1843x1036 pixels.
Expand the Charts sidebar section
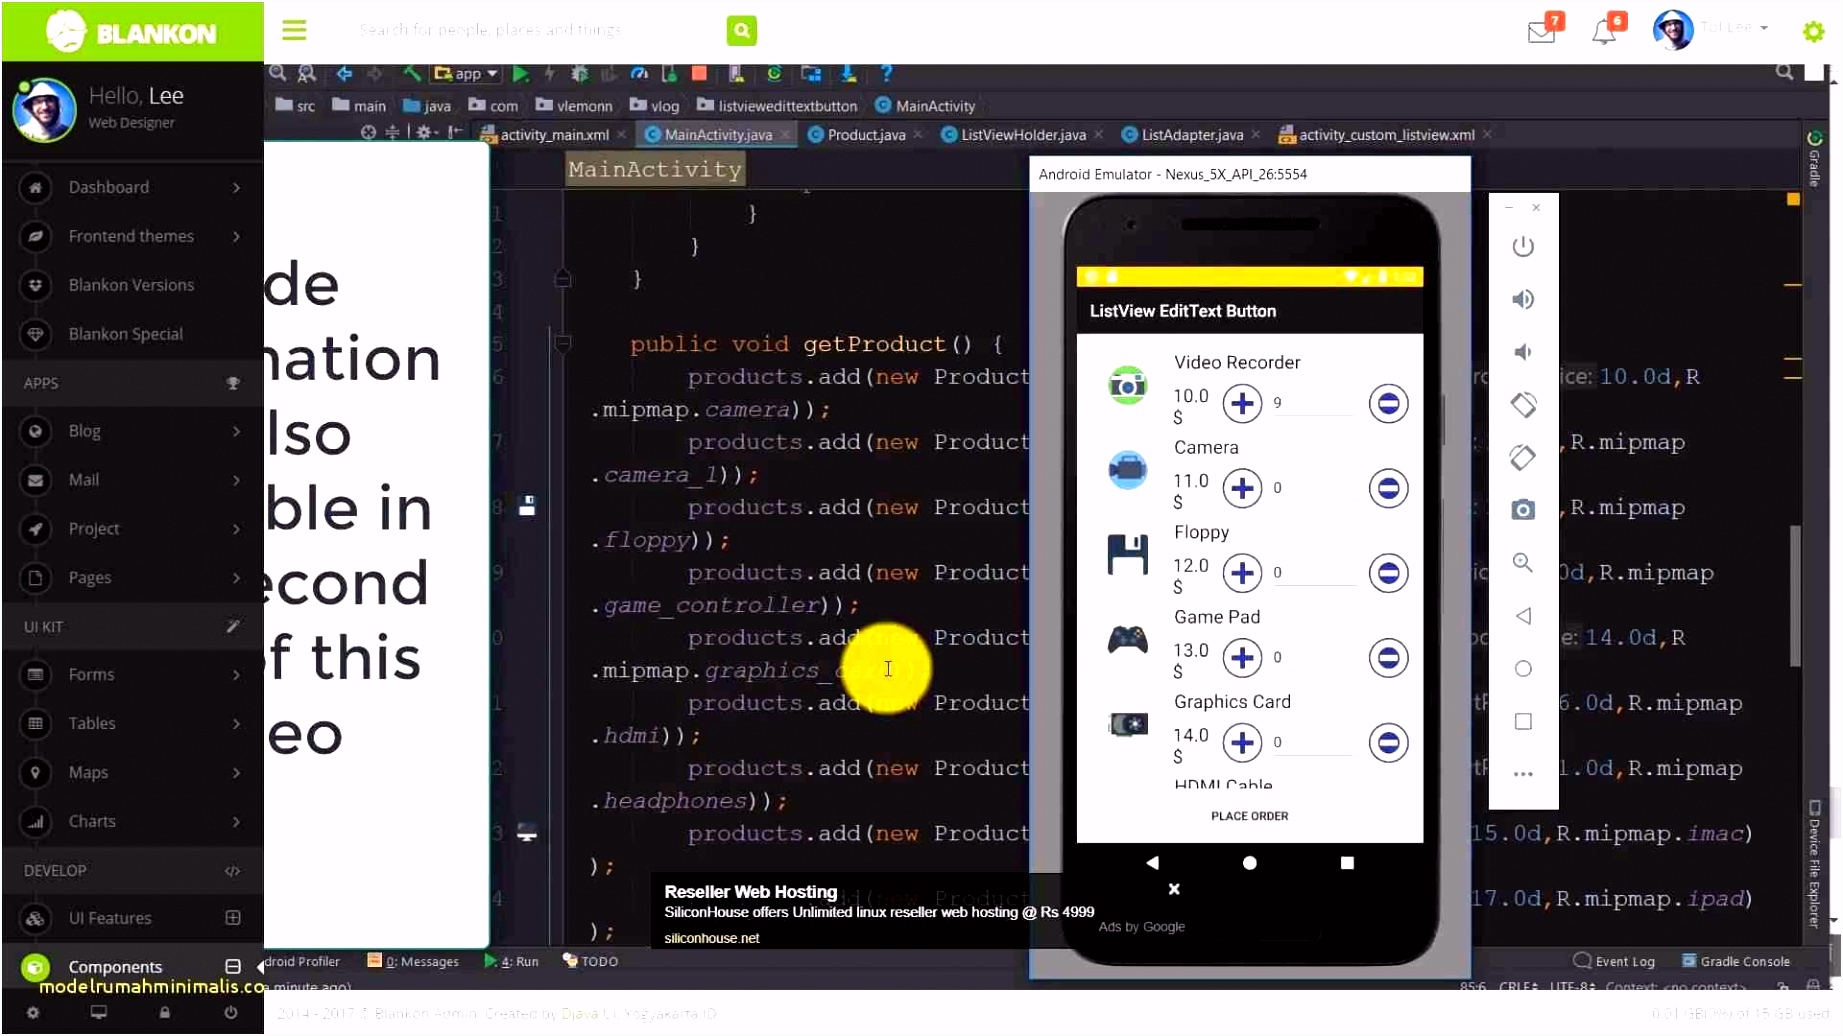(132, 822)
